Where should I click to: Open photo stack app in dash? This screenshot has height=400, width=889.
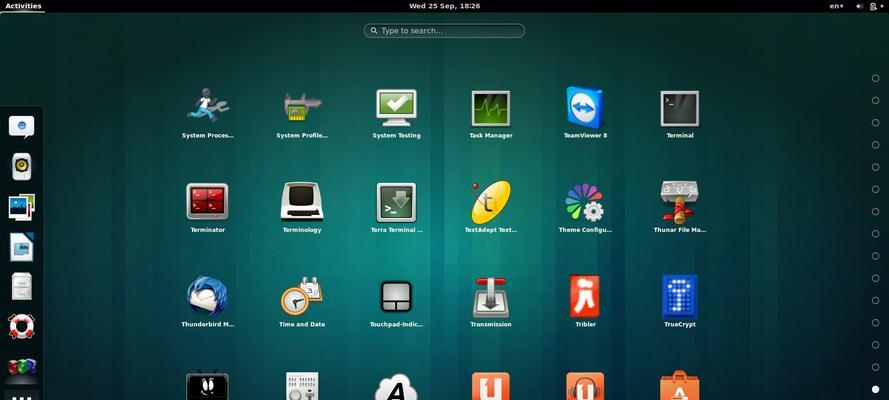pyautogui.click(x=22, y=207)
